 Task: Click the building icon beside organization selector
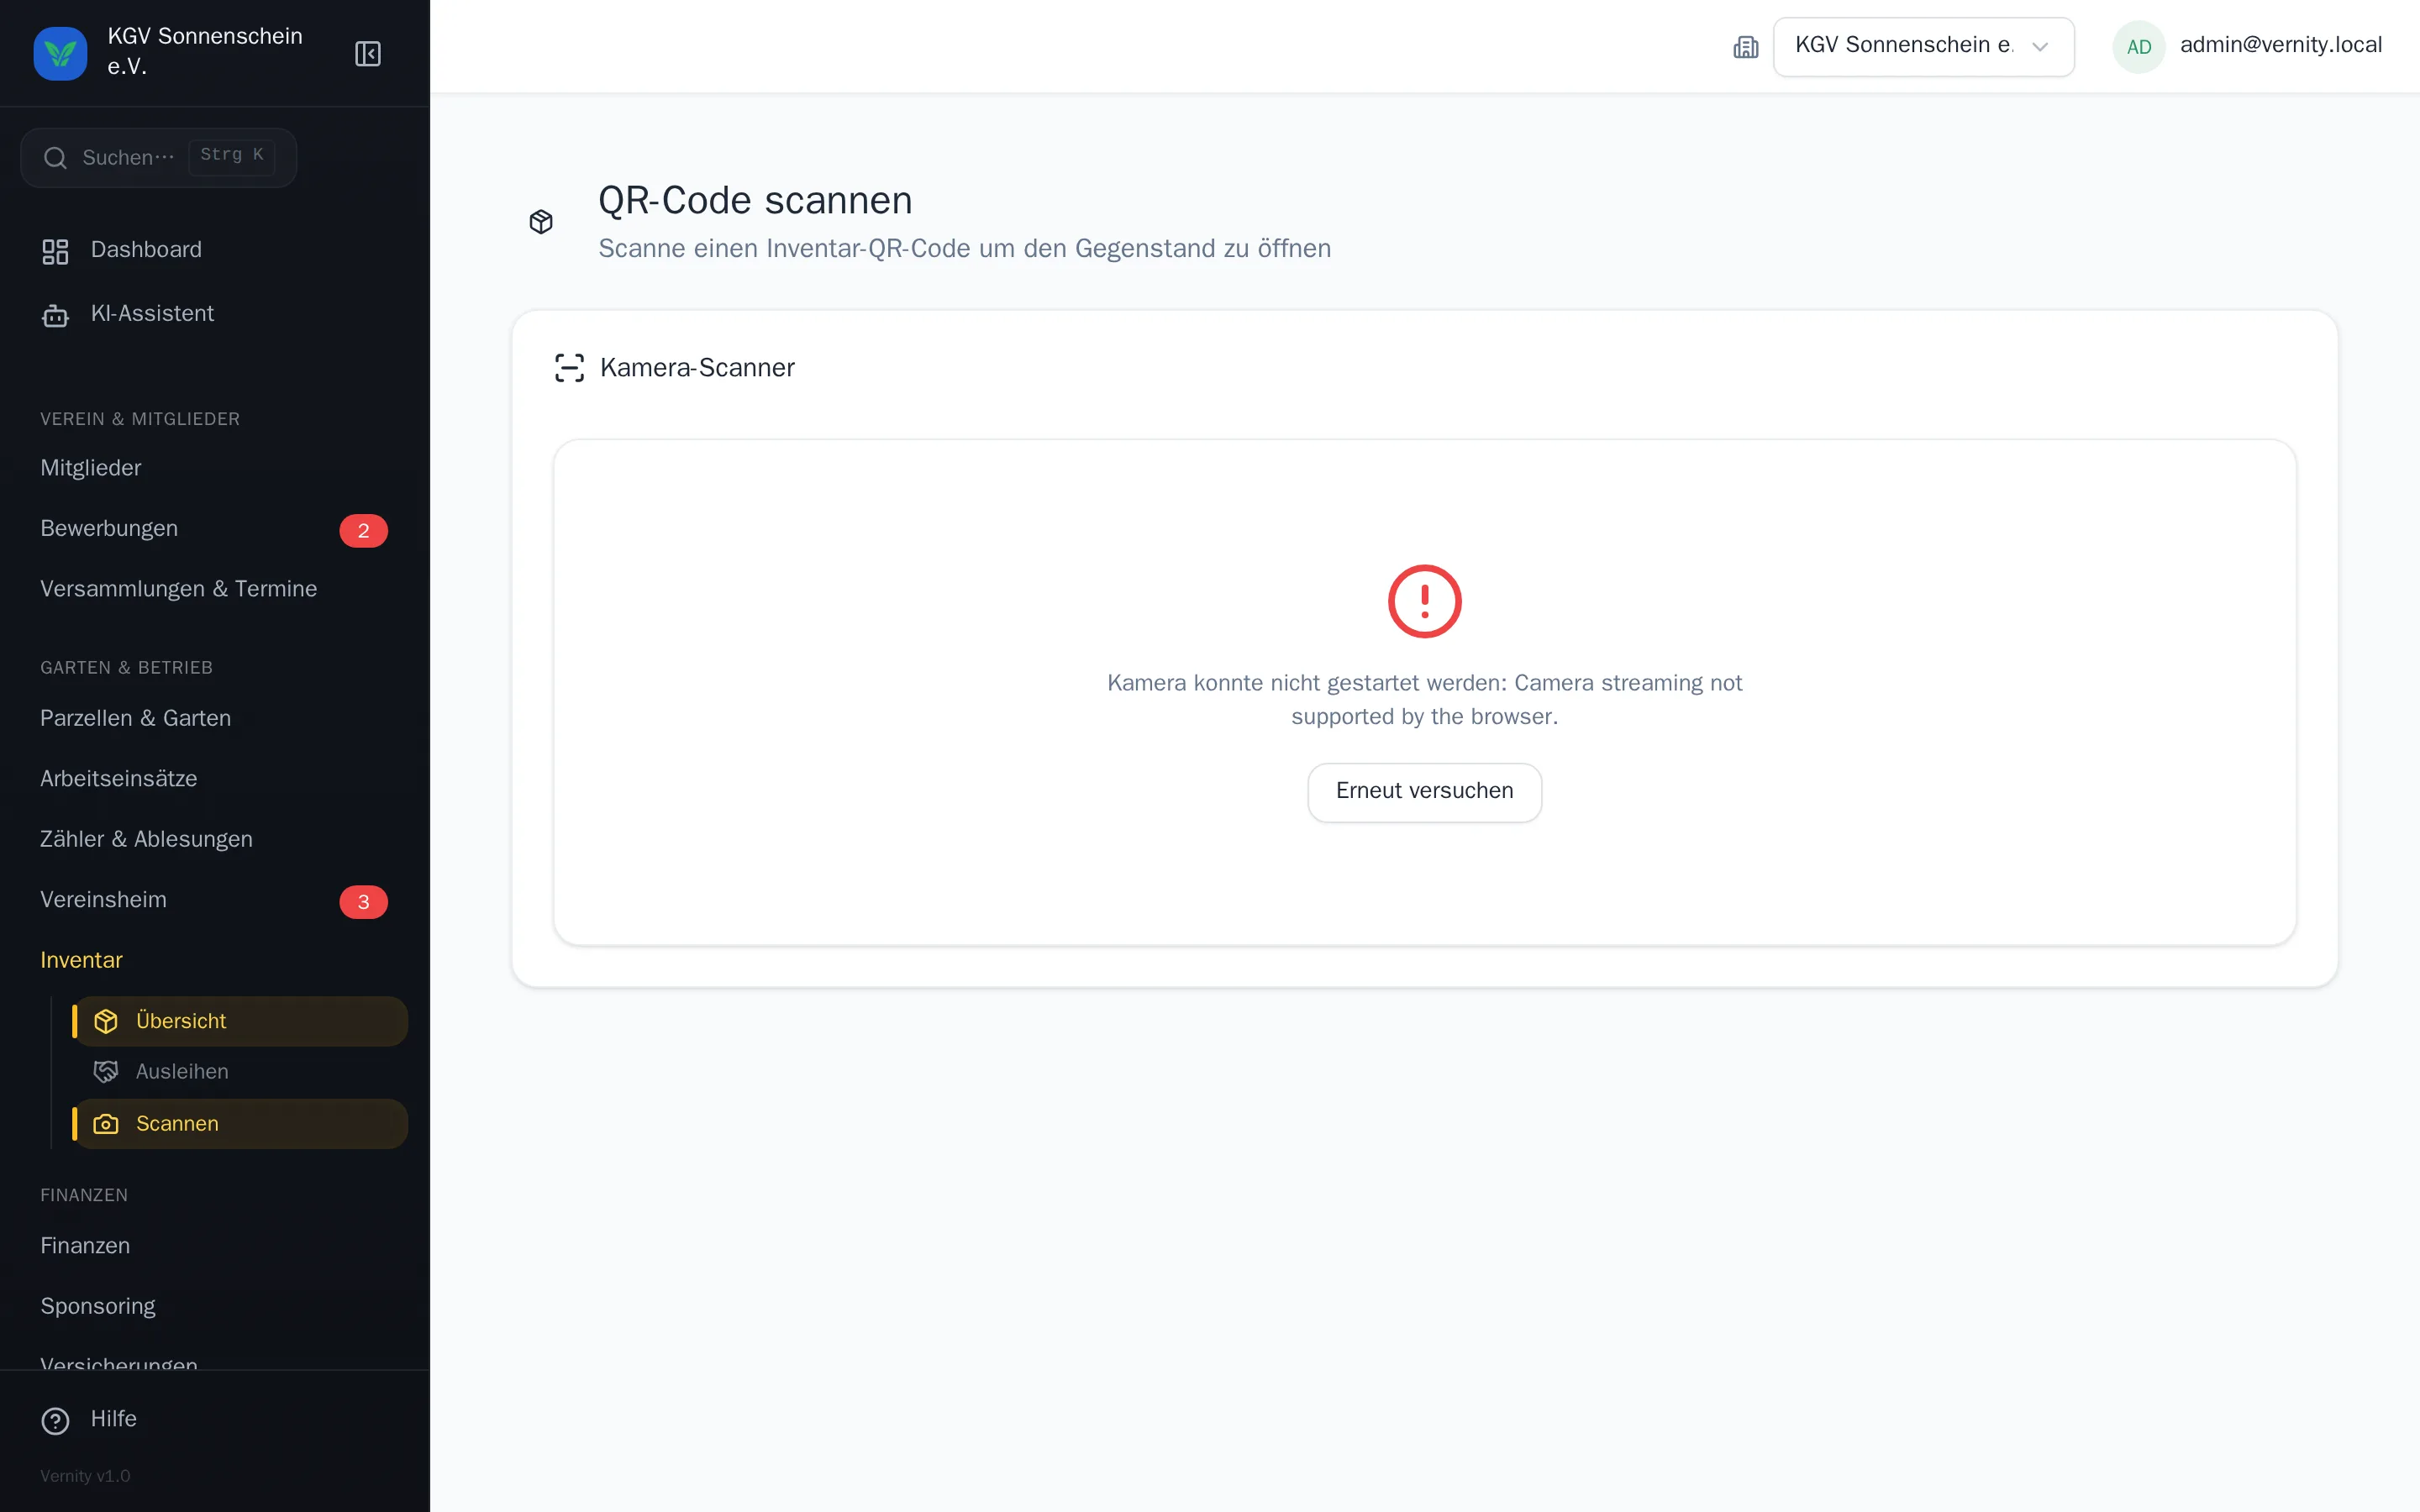1745,47
